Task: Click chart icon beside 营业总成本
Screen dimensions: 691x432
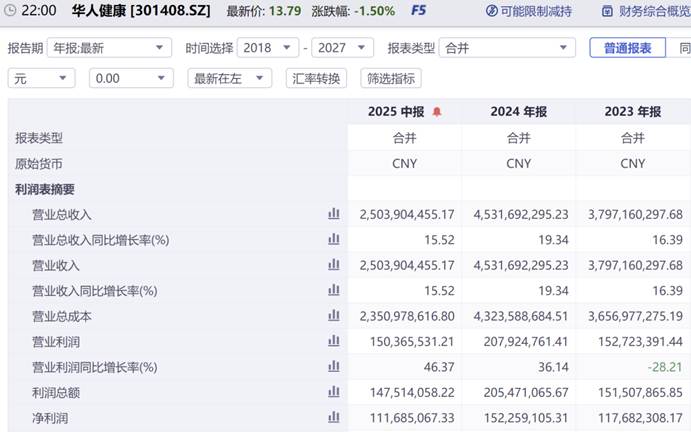Action: click(x=333, y=316)
